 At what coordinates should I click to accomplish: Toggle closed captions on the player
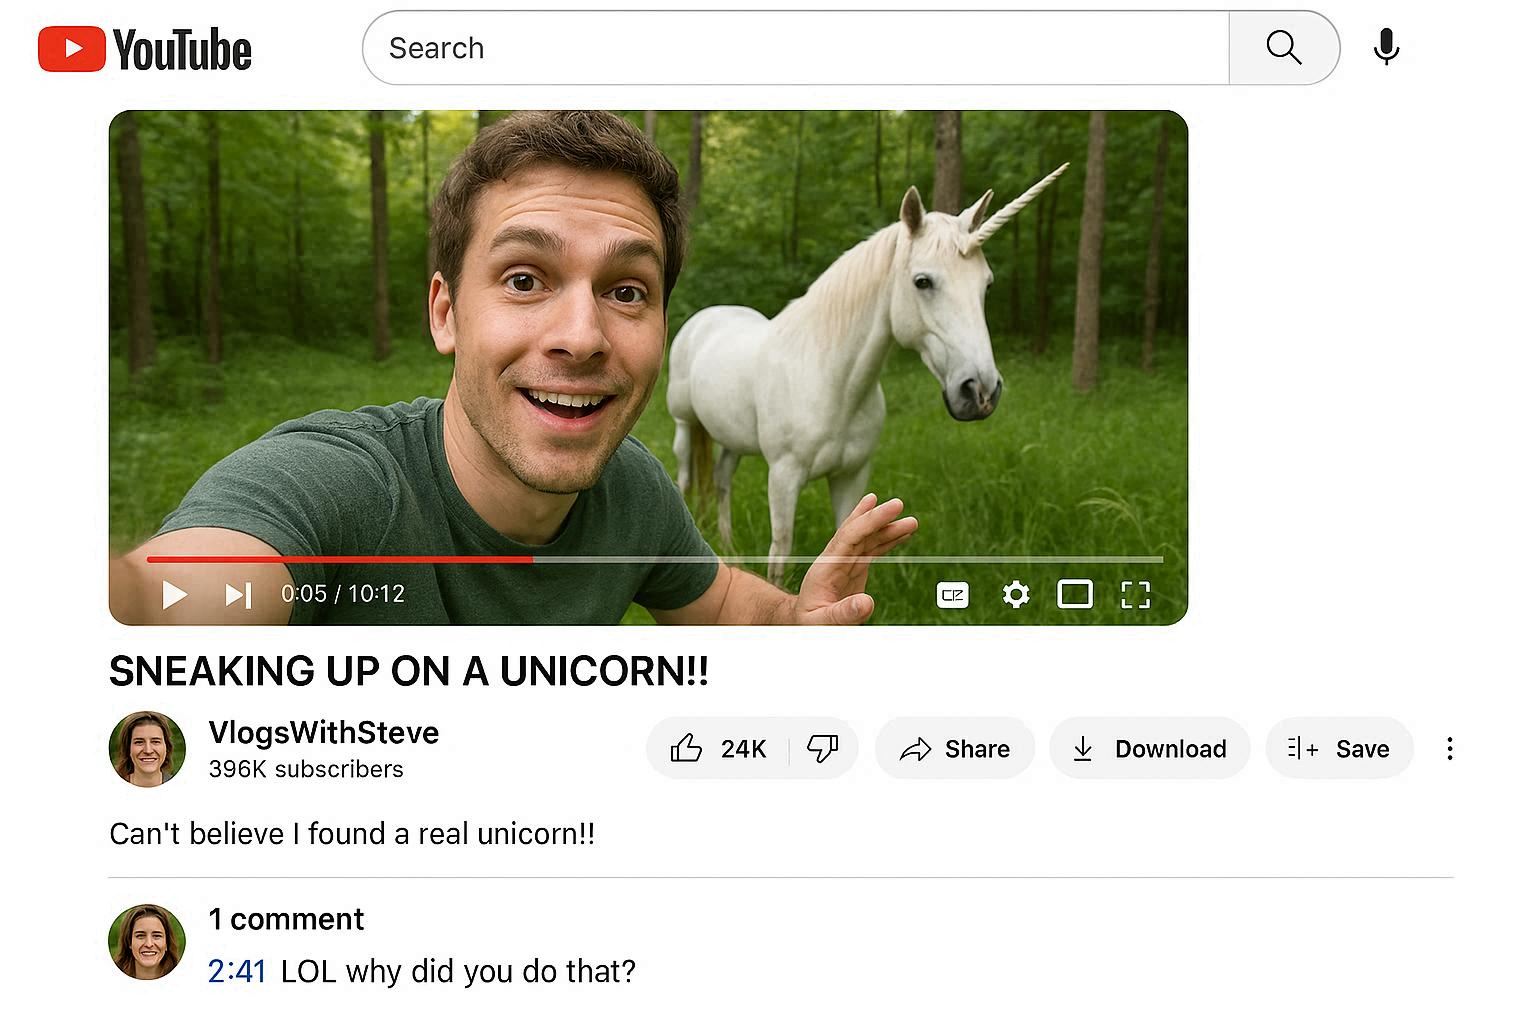(x=952, y=595)
